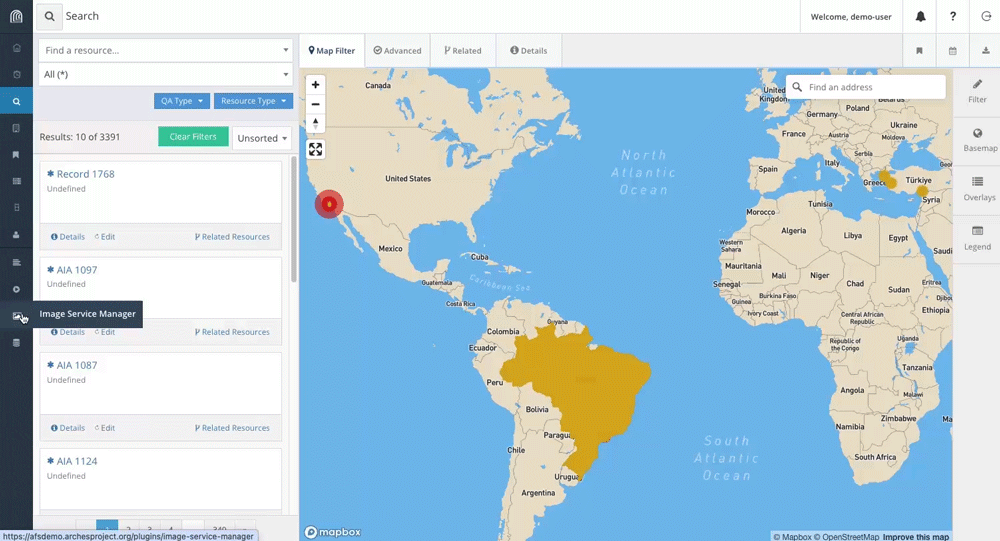The width and height of the screenshot is (1000, 541).
Task: Switch to the Details tab
Action: (x=529, y=50)
